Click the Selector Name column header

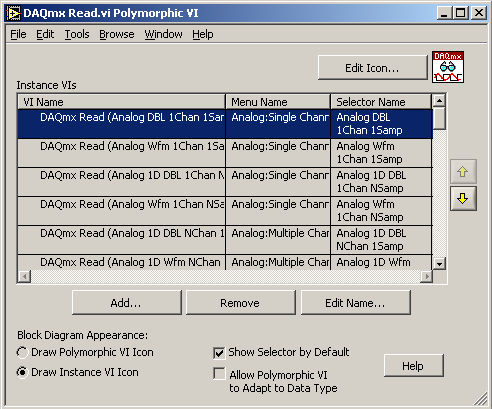click(x=381, y=102)
